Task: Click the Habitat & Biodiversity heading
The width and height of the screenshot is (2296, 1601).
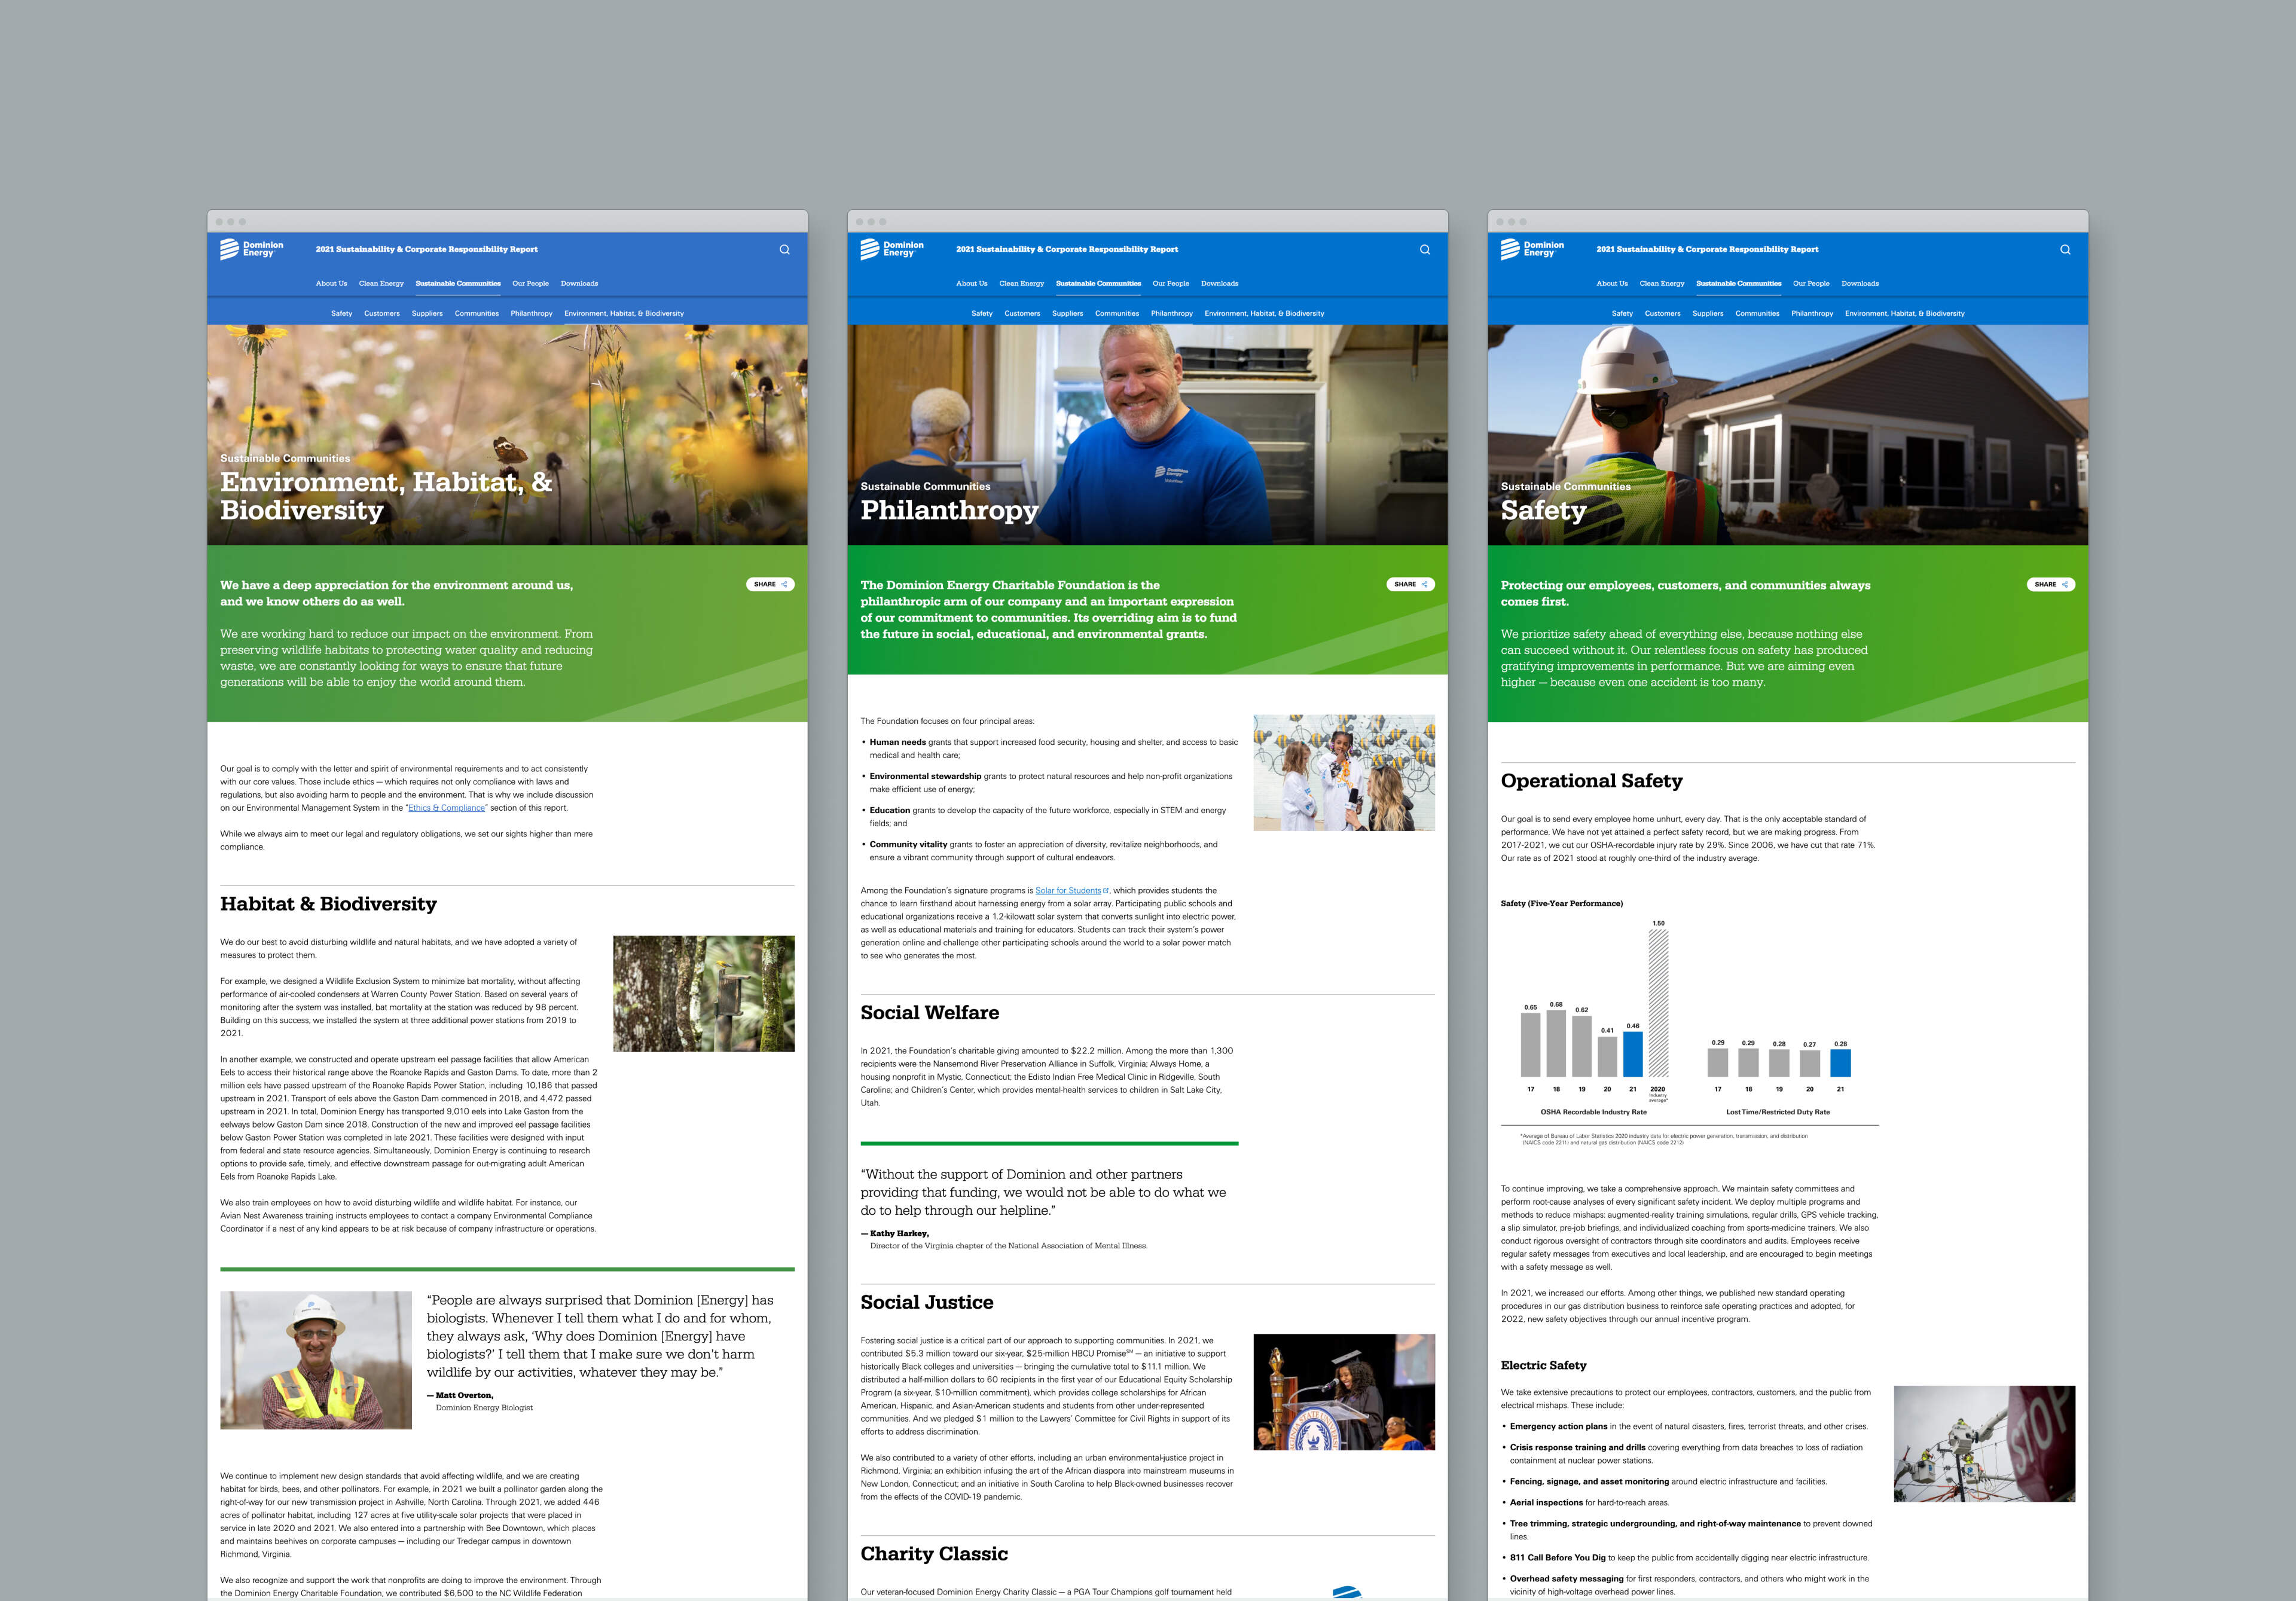Action: pos(328,904)
